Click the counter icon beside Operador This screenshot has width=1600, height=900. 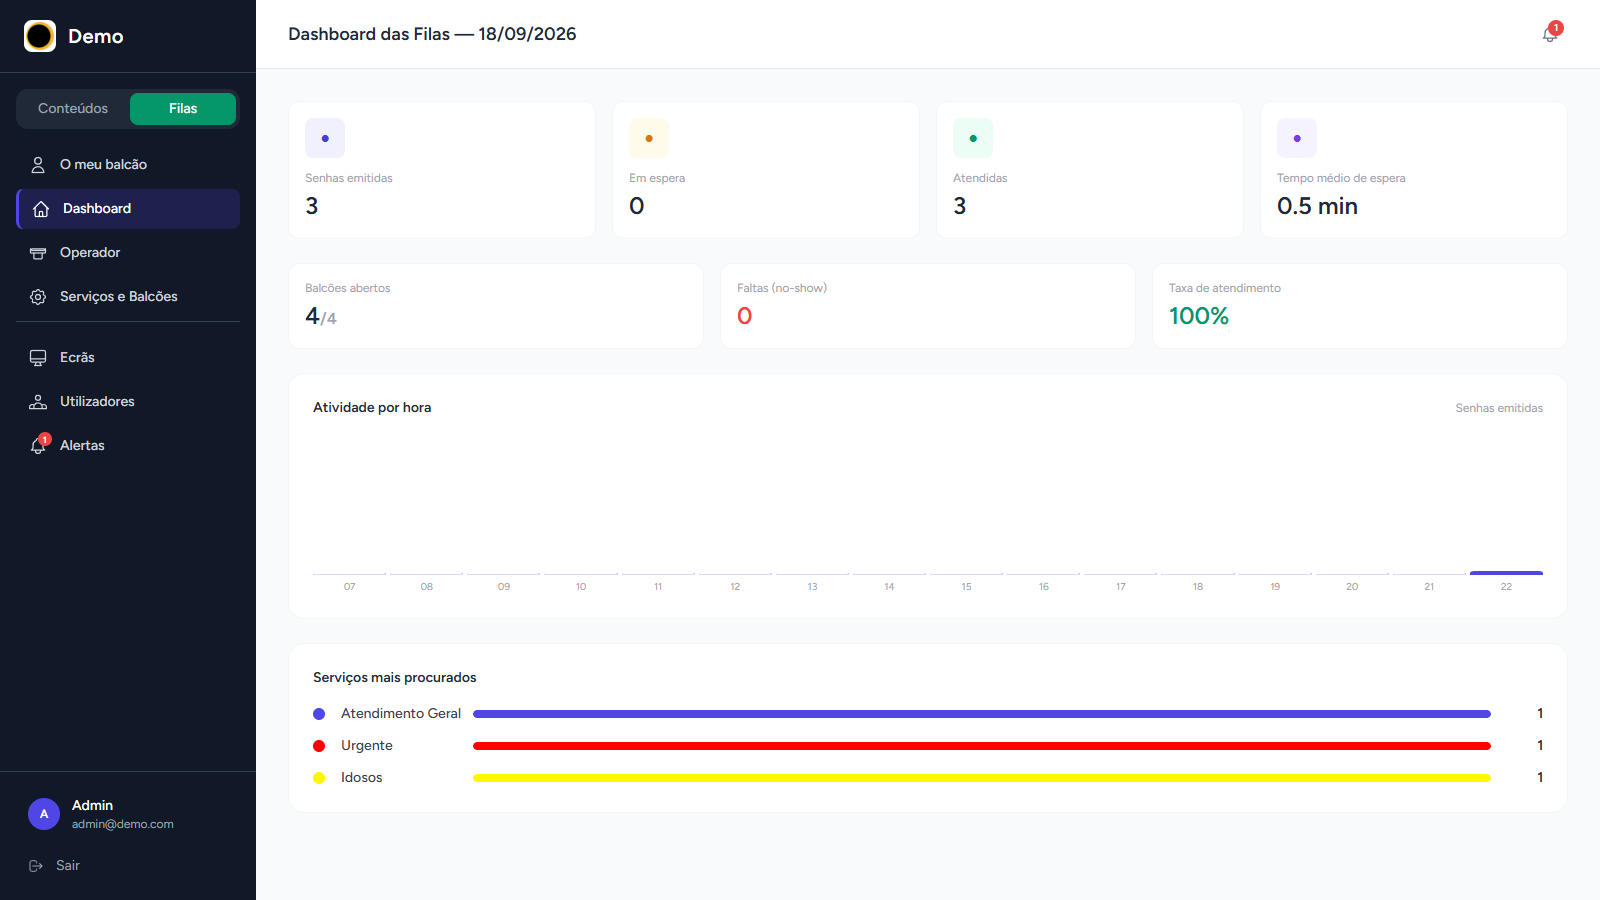coord(38,253)
